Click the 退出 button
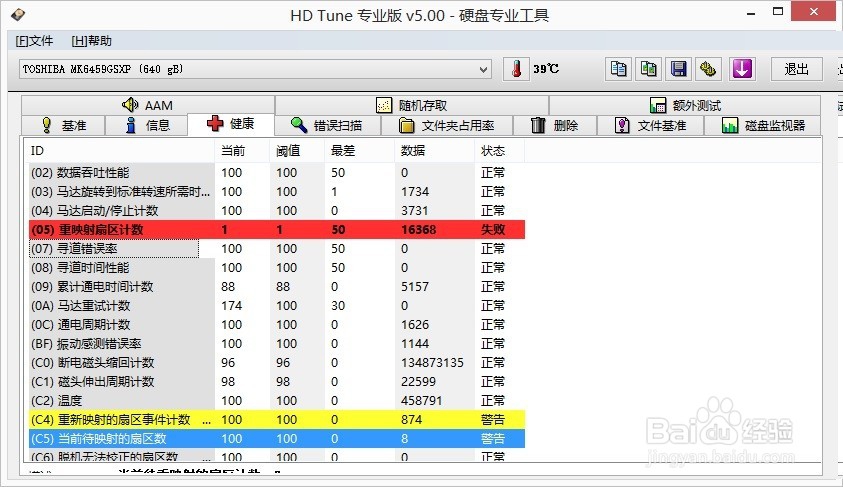Viewport: 843px width, 487px height. tap(796, 69)
